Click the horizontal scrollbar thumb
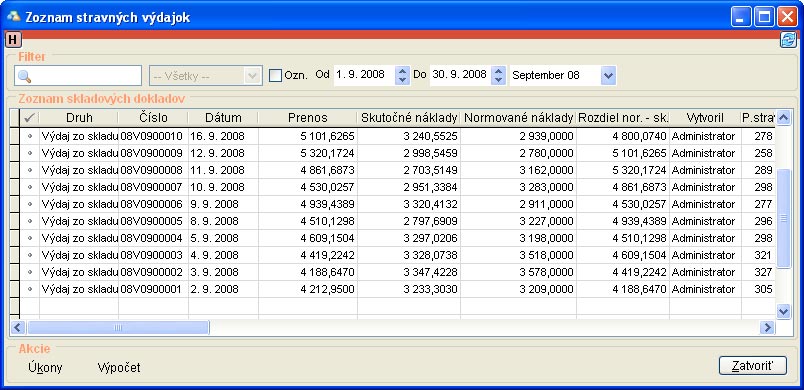The width and height of the screenshot is (804, 390). tap(118, 327)
